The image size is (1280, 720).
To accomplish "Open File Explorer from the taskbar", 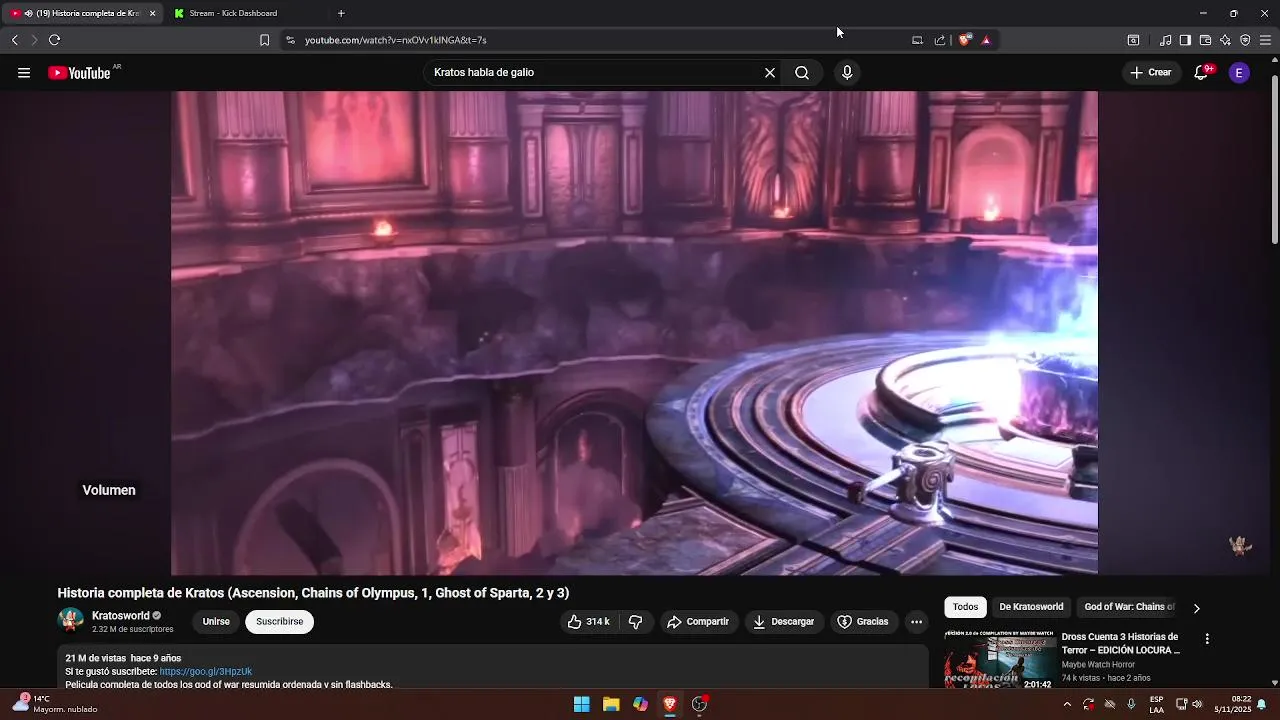I will click(611, 704).
